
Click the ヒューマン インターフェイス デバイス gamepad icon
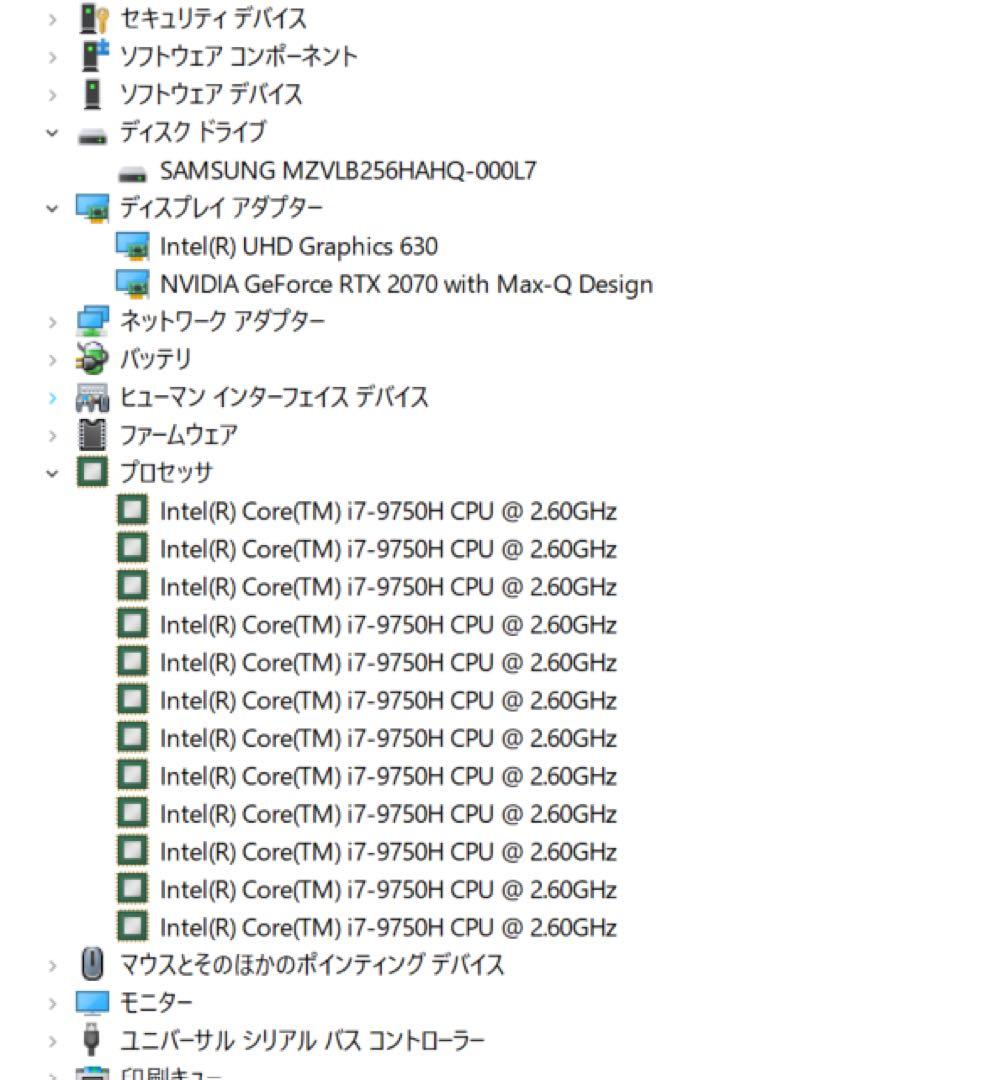point(90,396)
